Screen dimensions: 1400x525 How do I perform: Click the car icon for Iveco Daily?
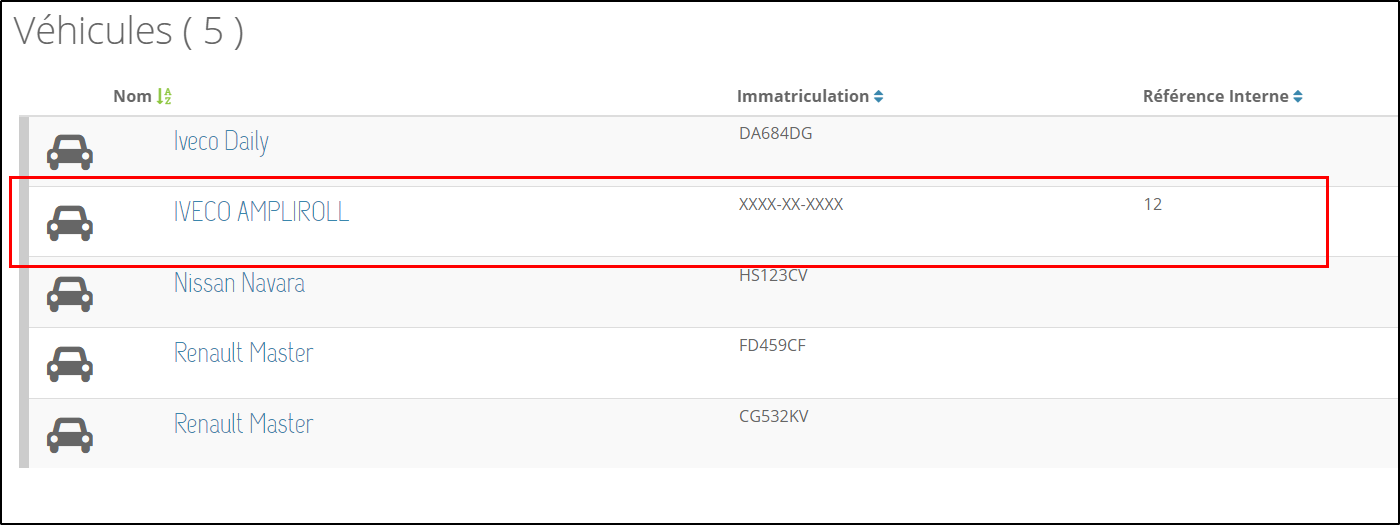[70, 152]
